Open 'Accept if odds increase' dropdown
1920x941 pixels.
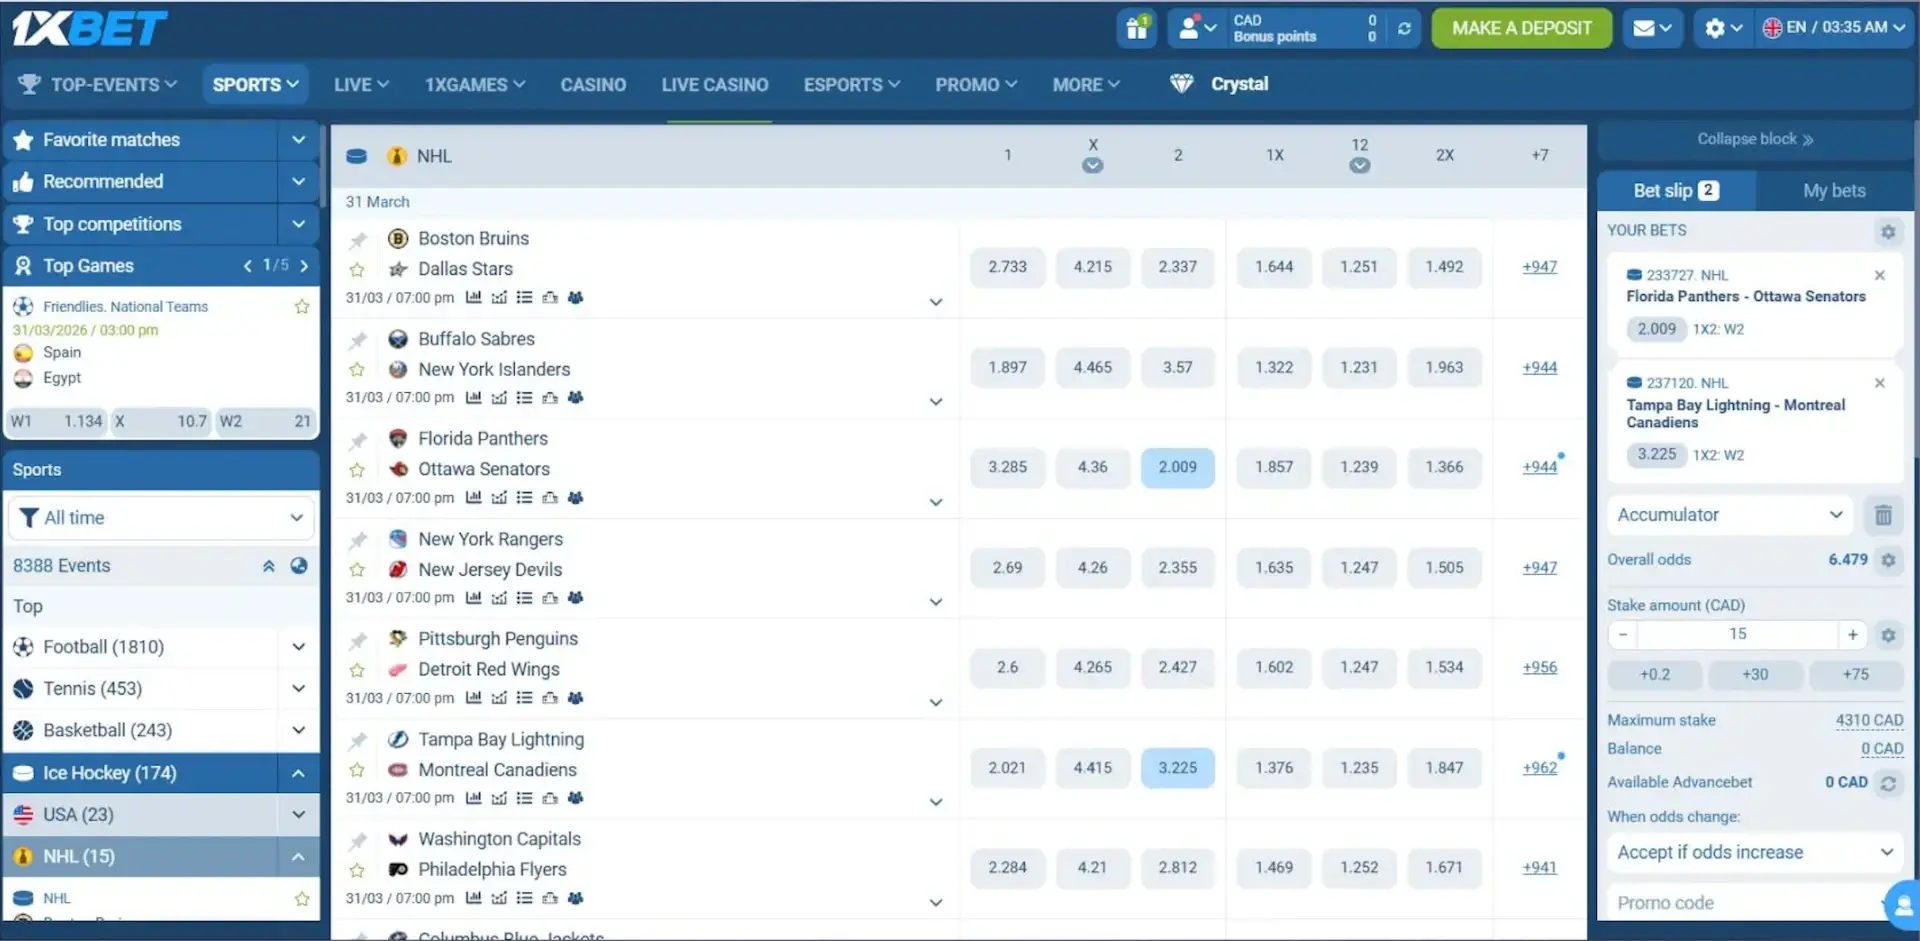[1755, 852]
